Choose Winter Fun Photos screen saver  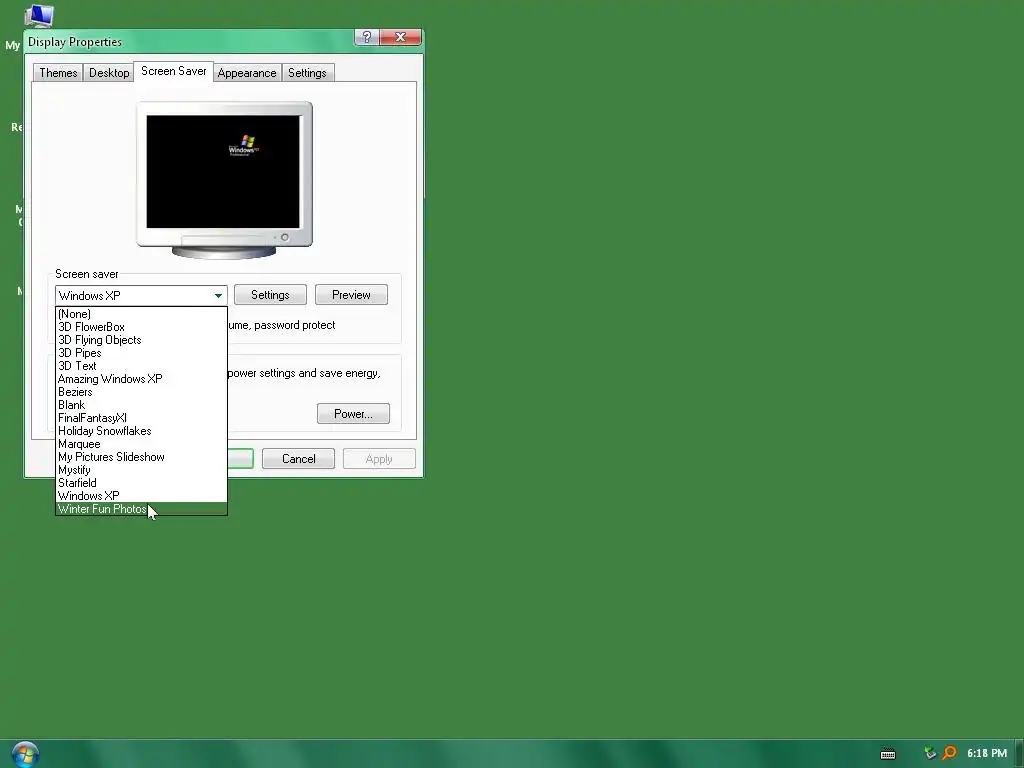(141, 509)
